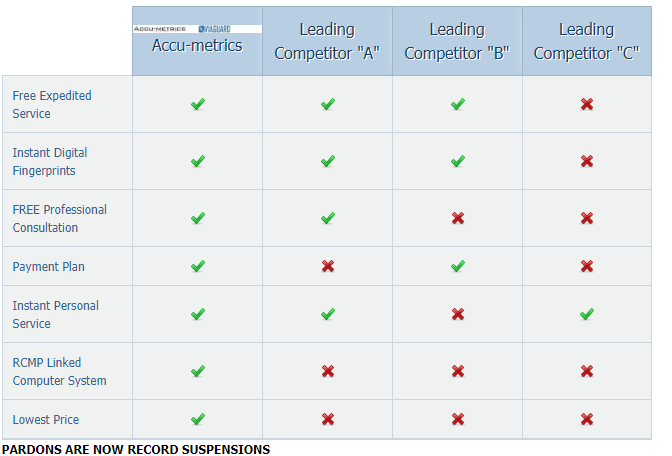Click Competitor A check for Instant Digital Fingerprints
672x456 pixels.
(327, 161)
